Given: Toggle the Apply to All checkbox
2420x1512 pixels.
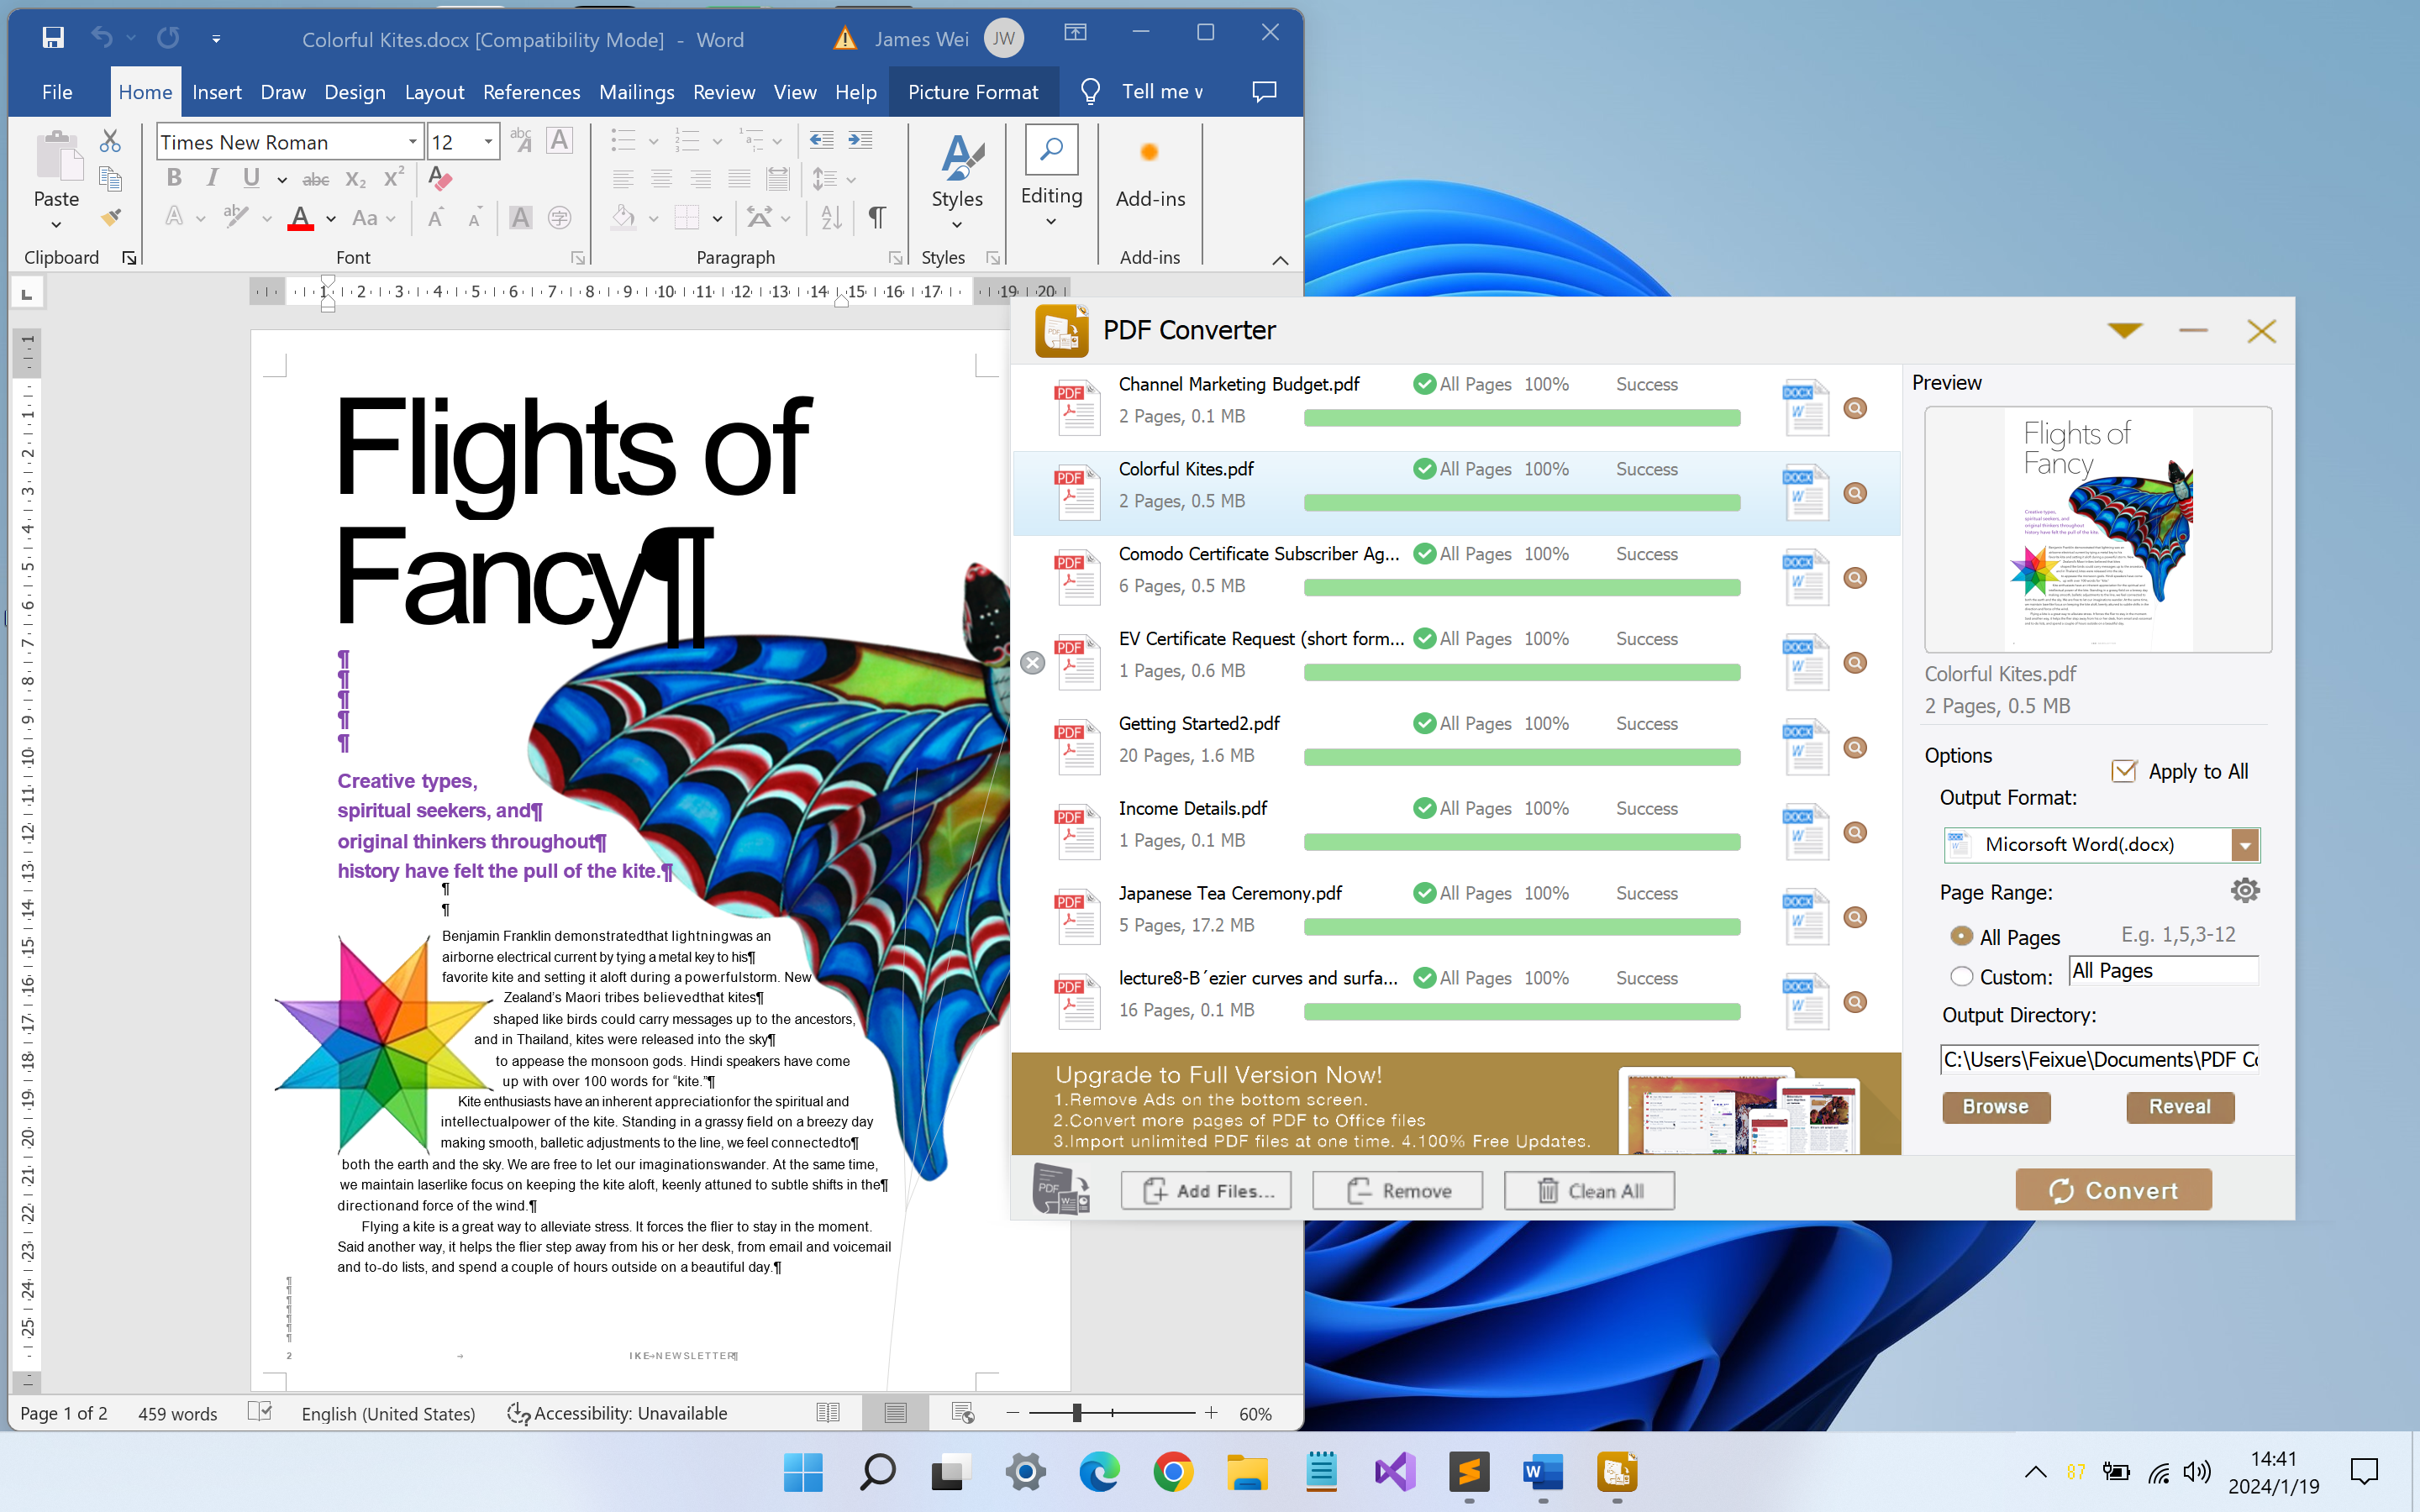Looking at the screenshot, I should pos(2124,771).
